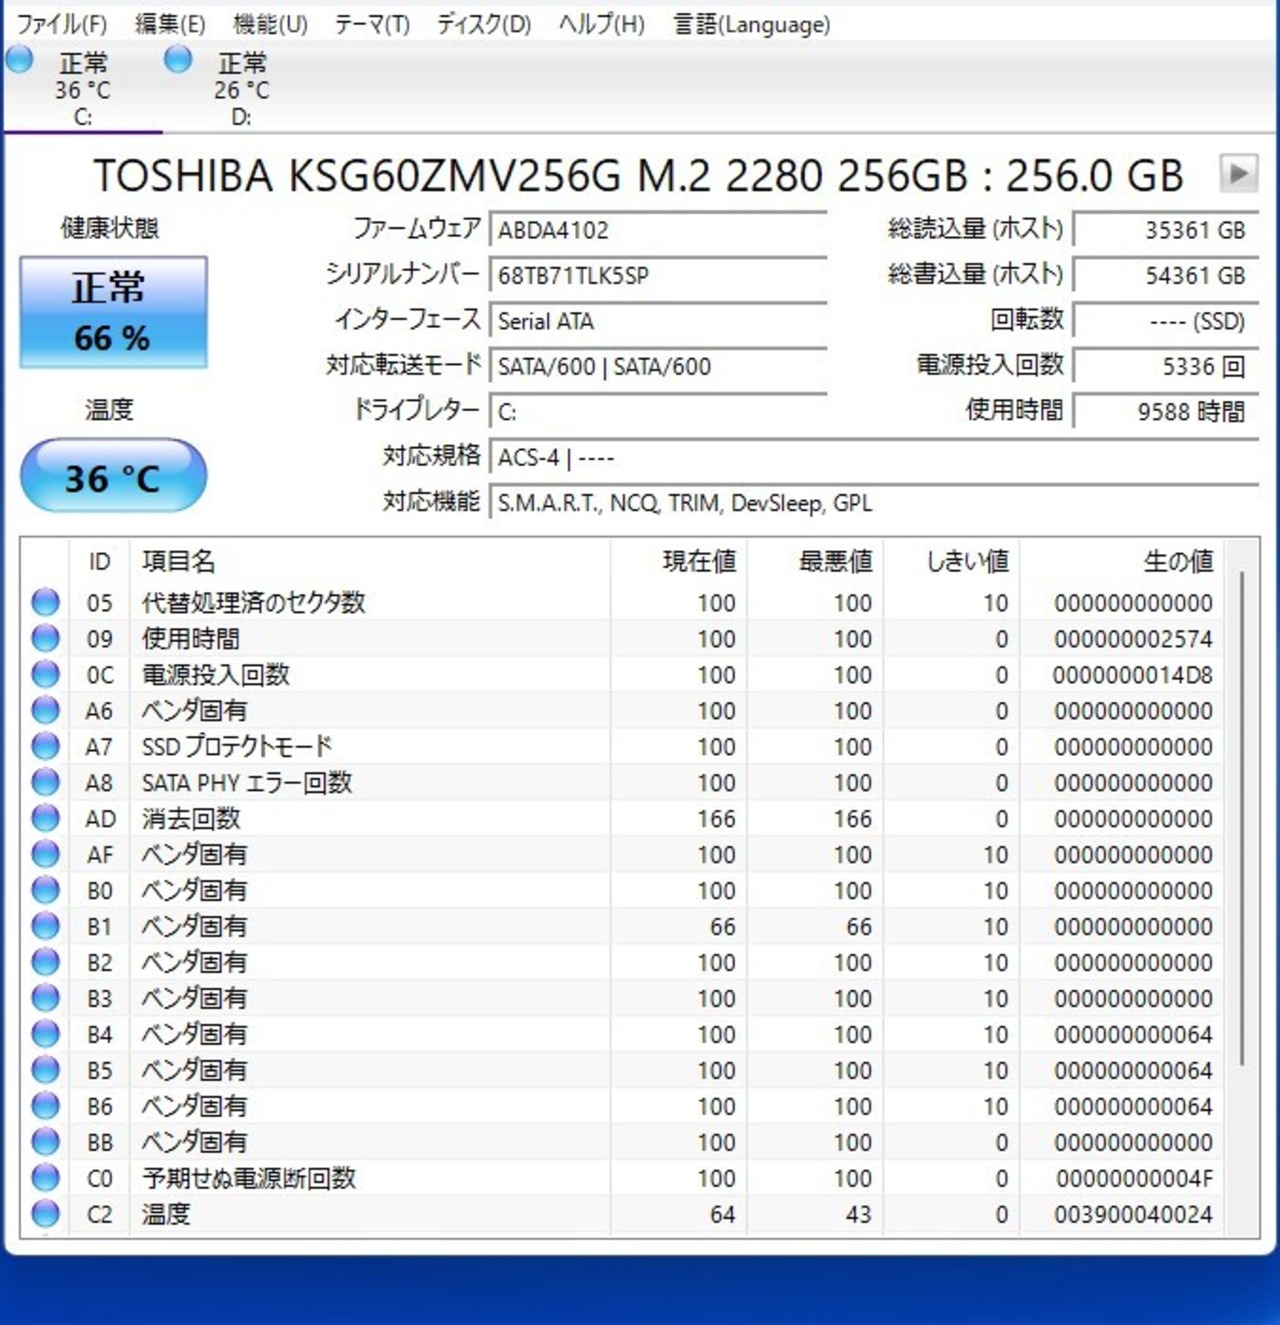The height and width of the screenshot is (1325, 1280).
Task: Click the 生の値 column header
Action: [x=1121, y=561]
